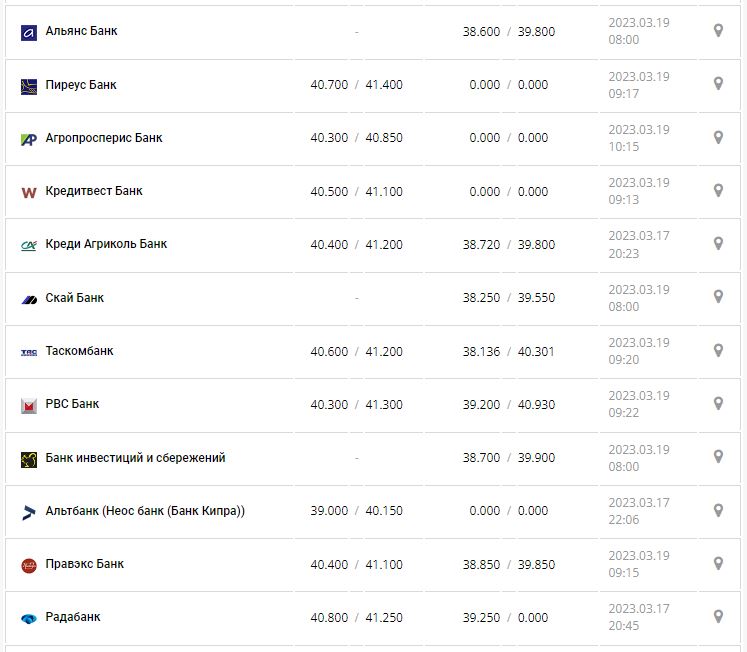Open map pin for Скай Банк
747x652 pixels.
718,297
